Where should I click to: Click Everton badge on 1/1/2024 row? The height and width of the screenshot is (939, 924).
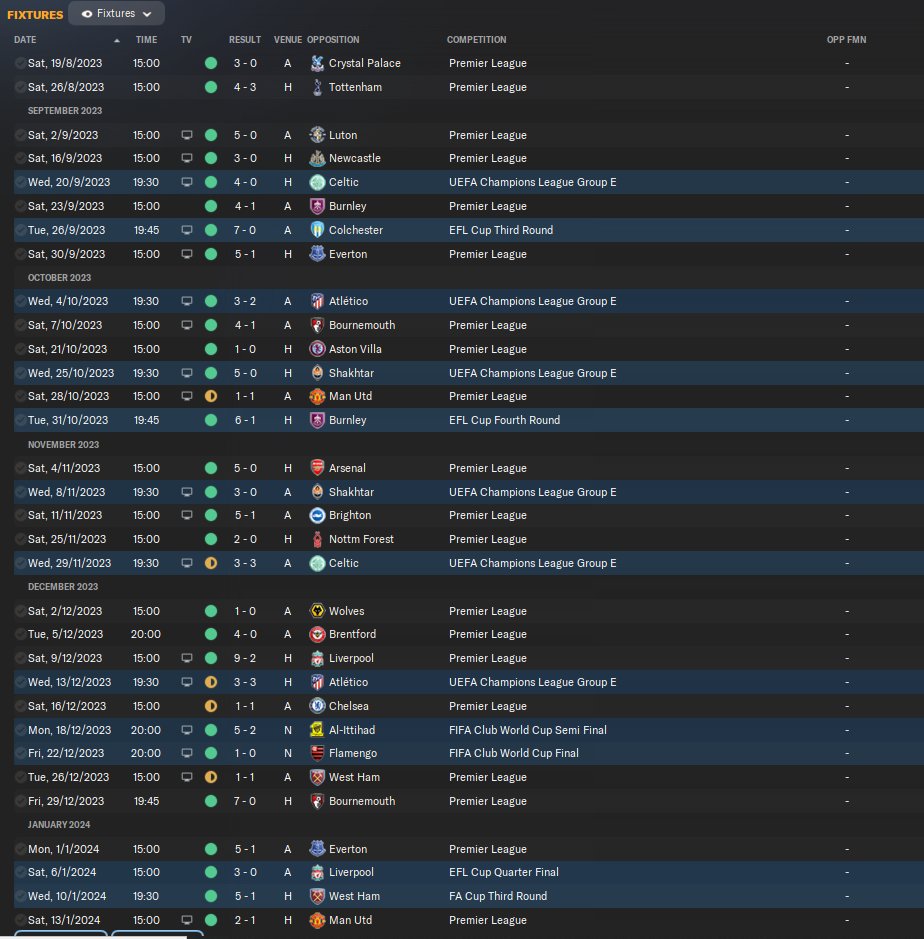(x=317, y=849)
